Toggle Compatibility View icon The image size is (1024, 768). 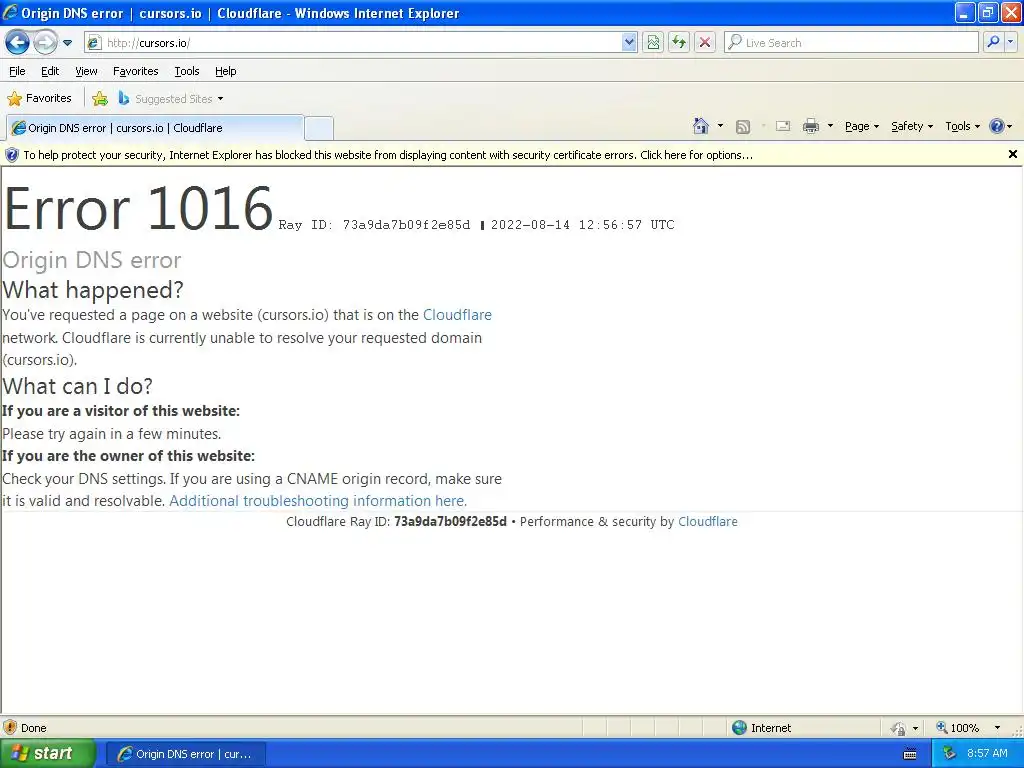coord(653,43)
